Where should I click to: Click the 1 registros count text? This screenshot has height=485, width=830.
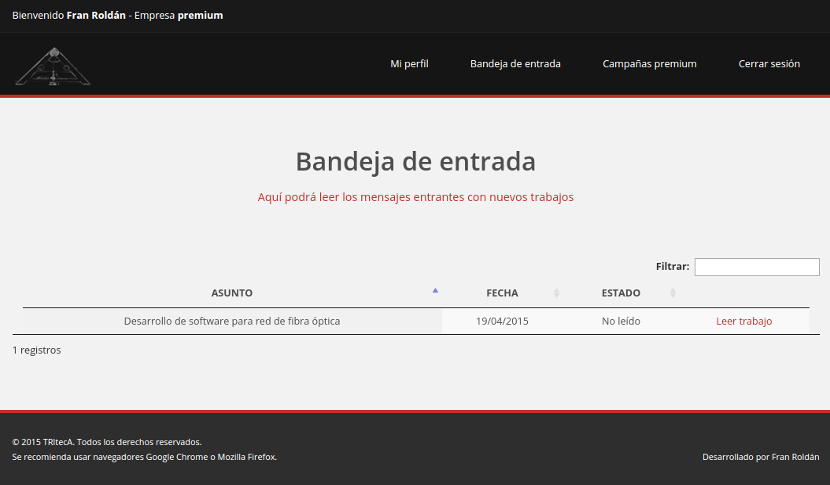coord(37,351)
